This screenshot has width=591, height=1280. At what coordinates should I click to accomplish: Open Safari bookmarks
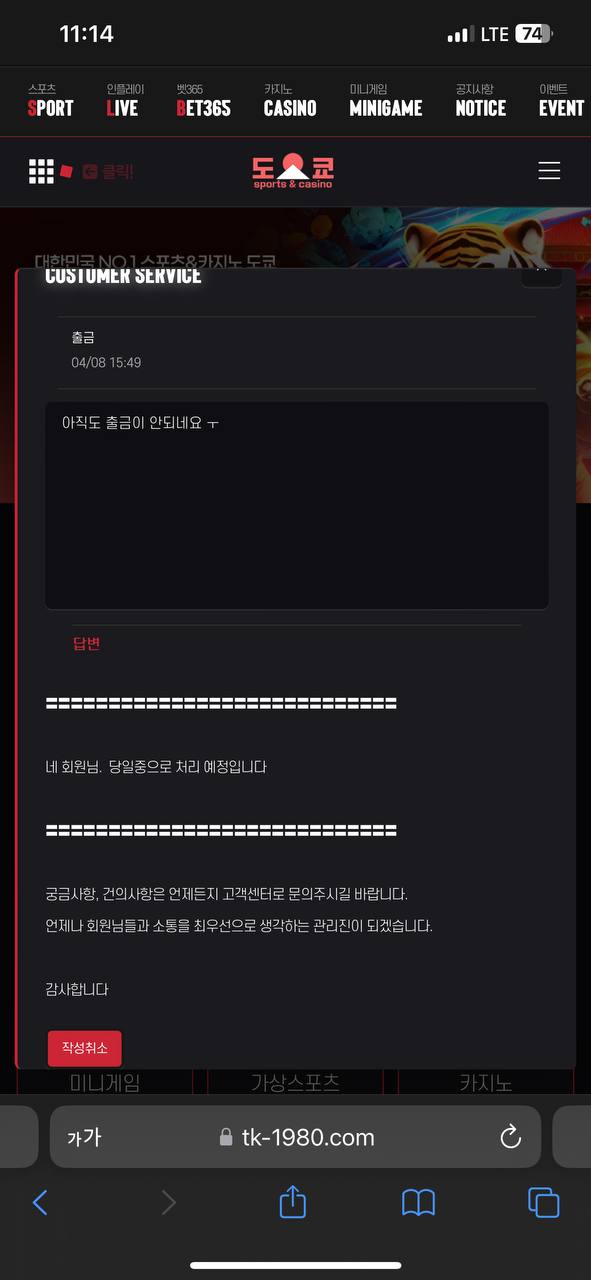(x=418, y=1202)
